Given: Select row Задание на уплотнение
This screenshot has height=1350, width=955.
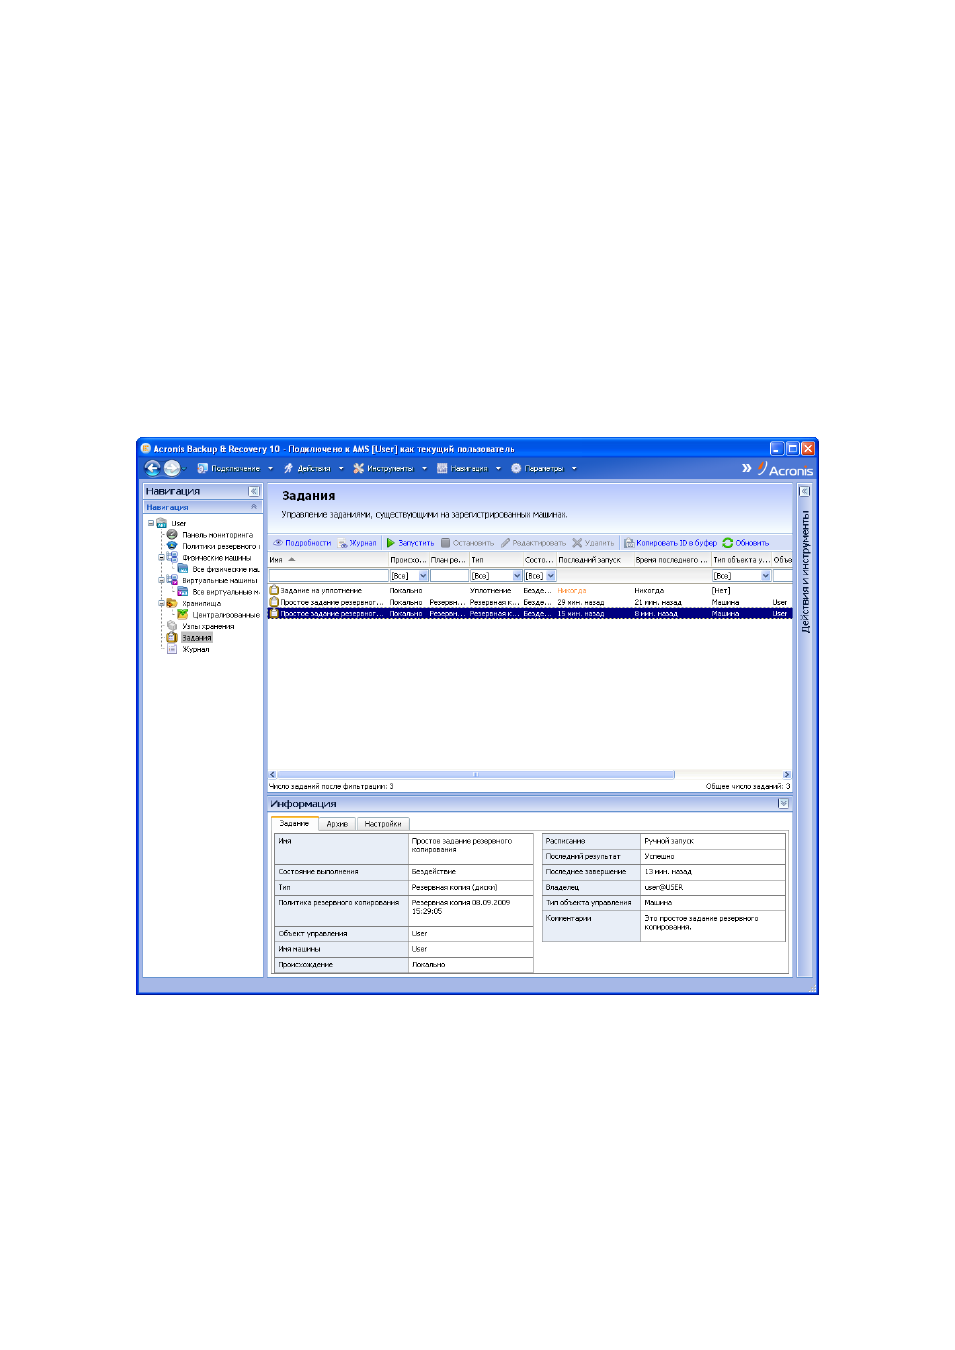Looking at the screenshot, I should 530,591.
